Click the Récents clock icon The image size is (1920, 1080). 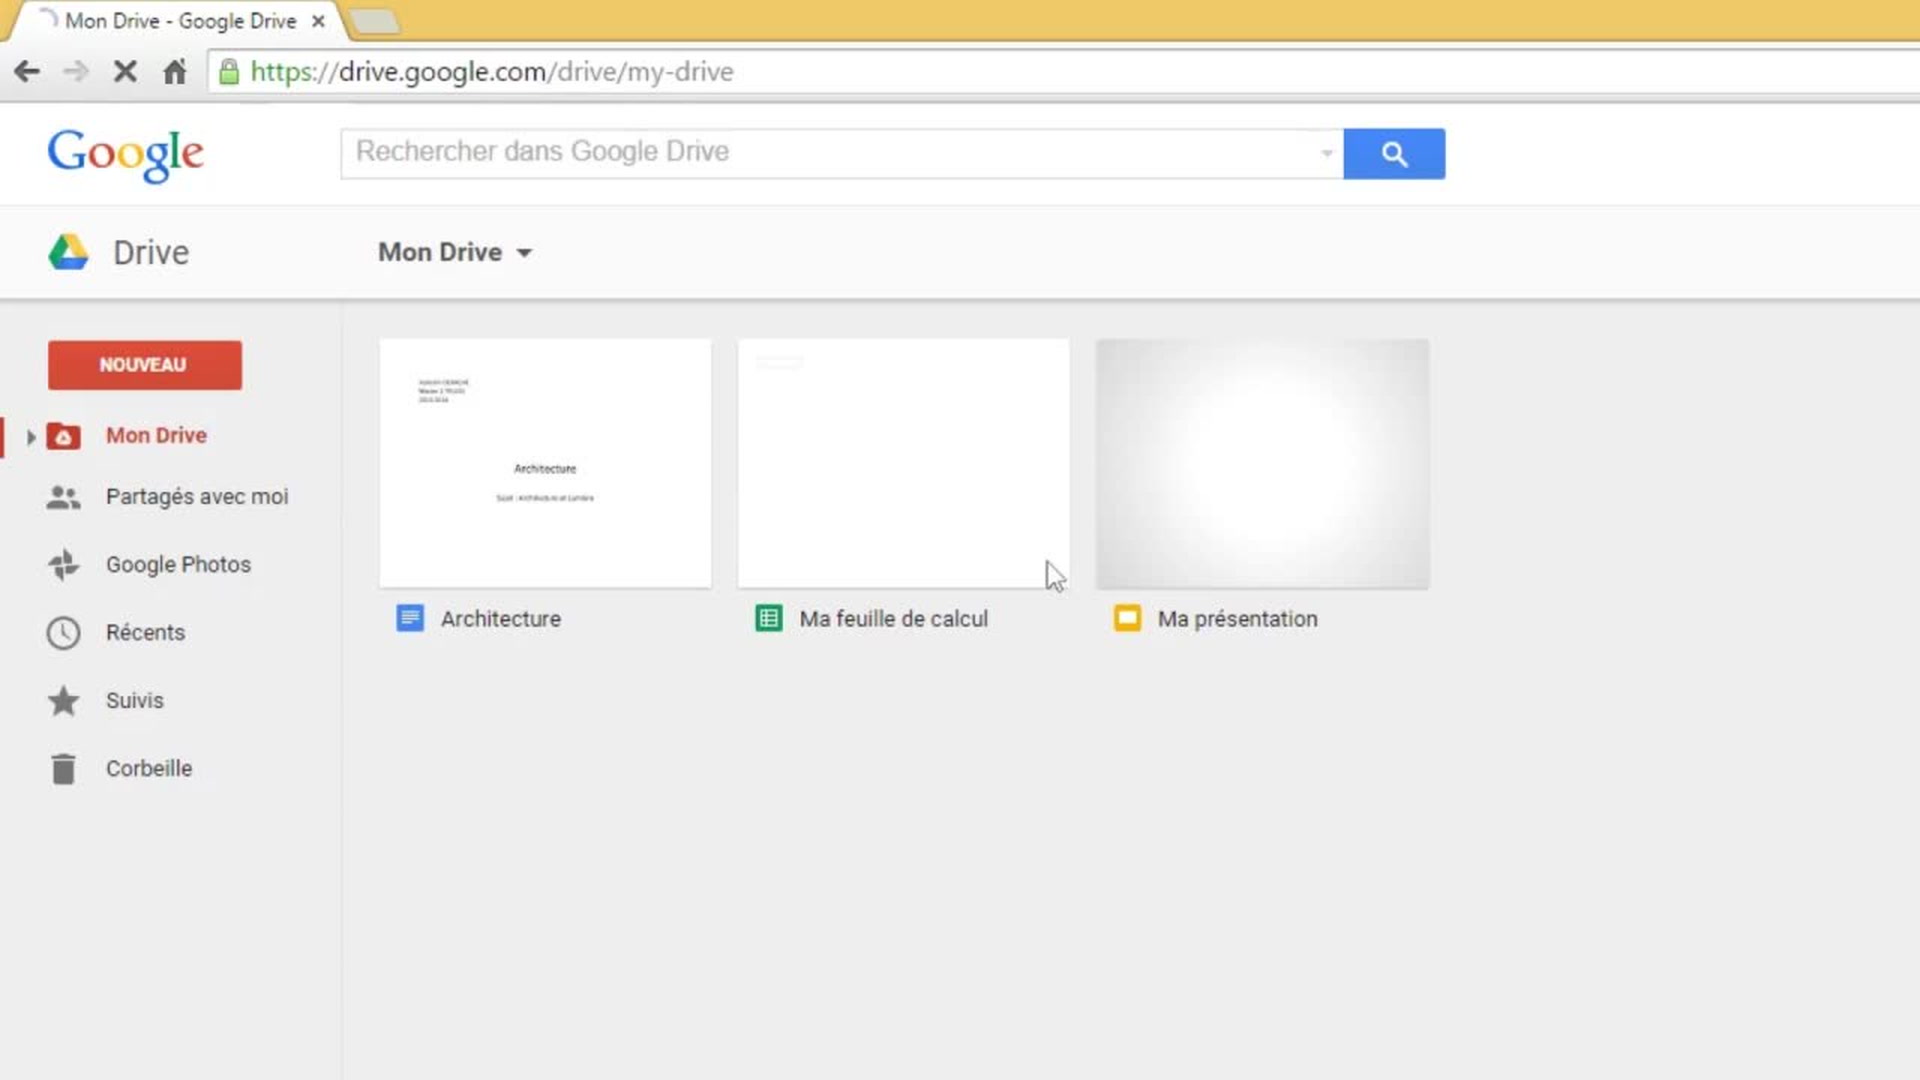(x=63, y=633)
